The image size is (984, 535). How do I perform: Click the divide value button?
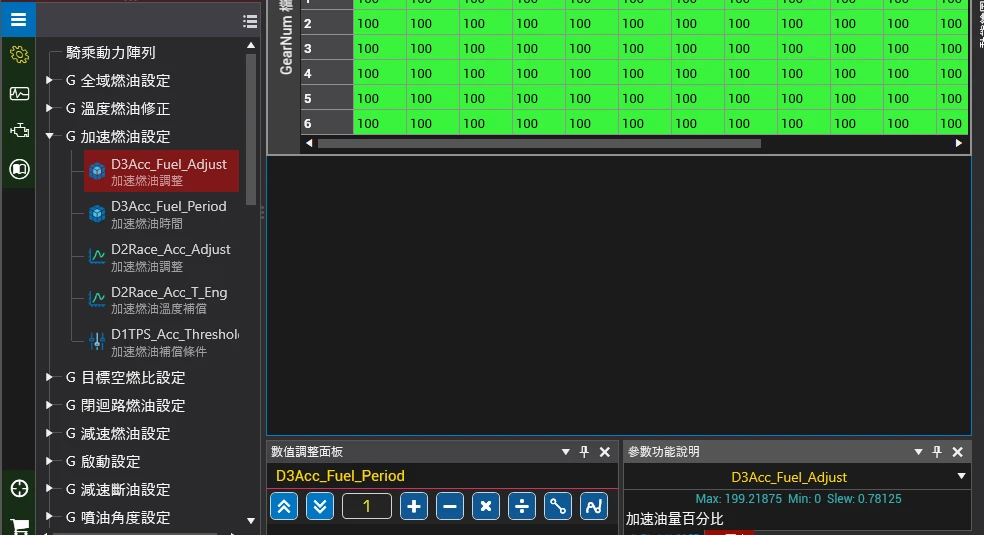521,506
